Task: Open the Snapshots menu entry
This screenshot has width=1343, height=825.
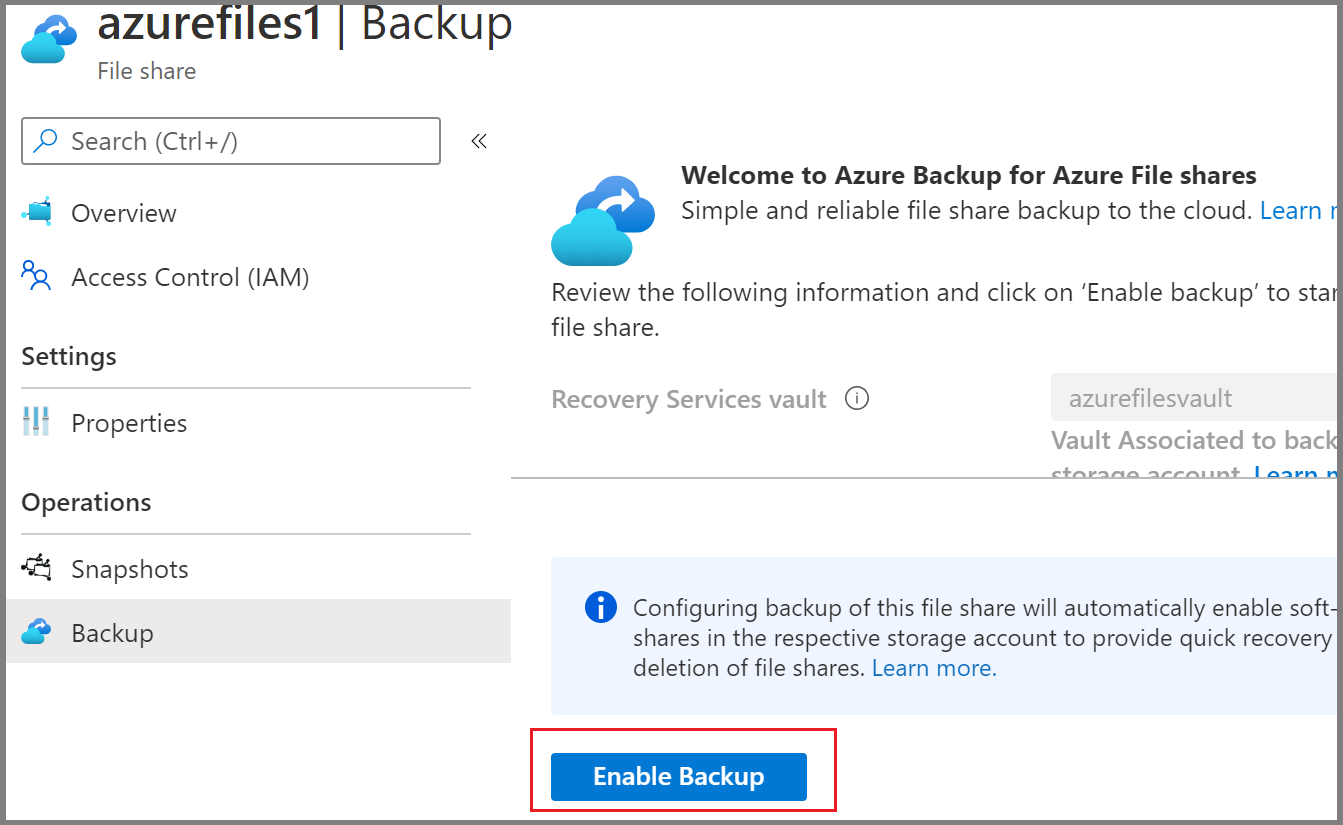Action: (129, 568)
